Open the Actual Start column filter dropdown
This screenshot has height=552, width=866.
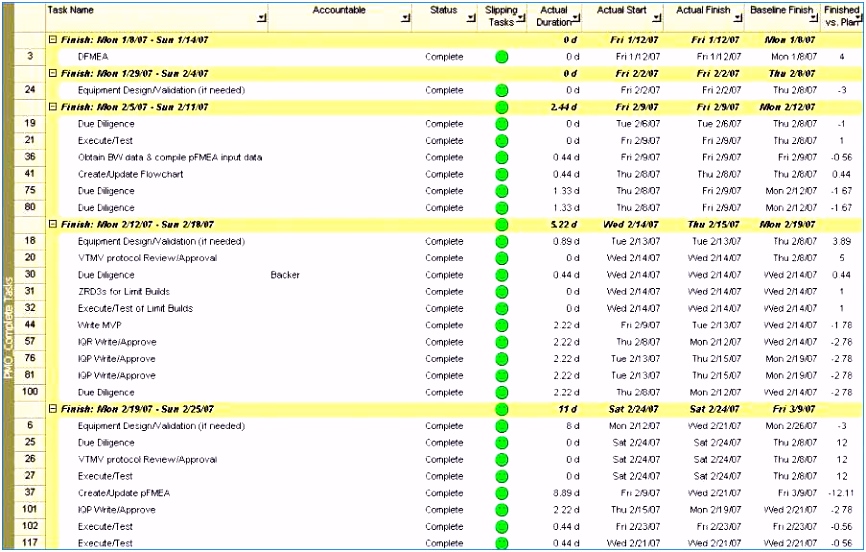point(656,18)
